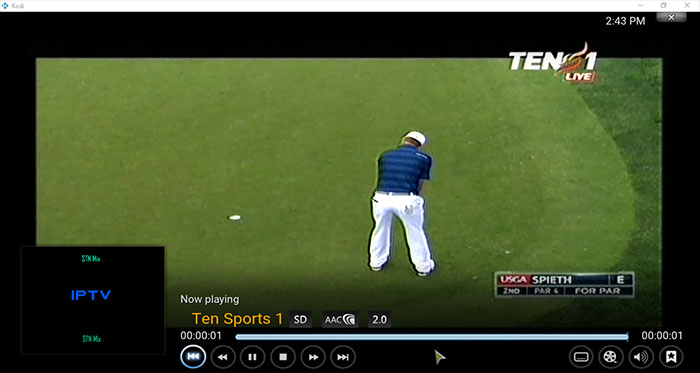Click the playback seek bar
Screen dimensions: 700x373
click(x=432, y=337)
